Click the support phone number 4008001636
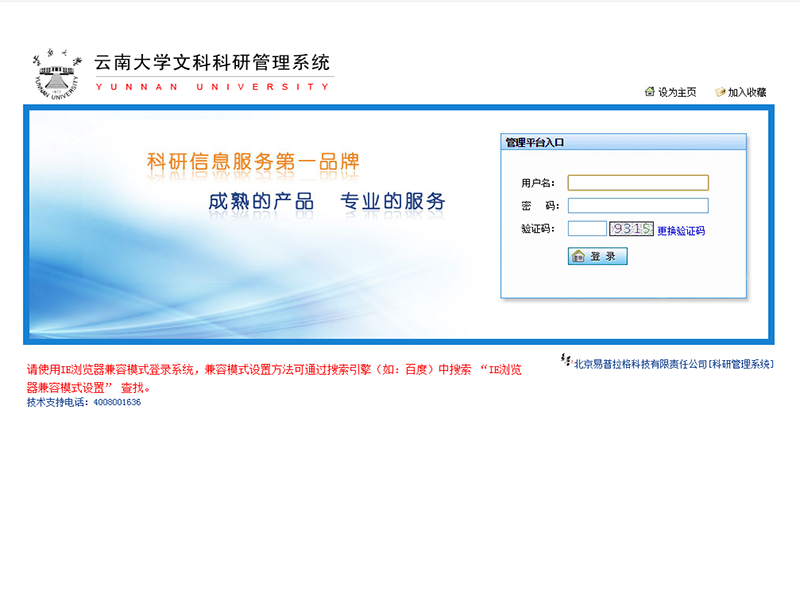The height and width of the screenshot is (600, 800). [x=117, y=402]
